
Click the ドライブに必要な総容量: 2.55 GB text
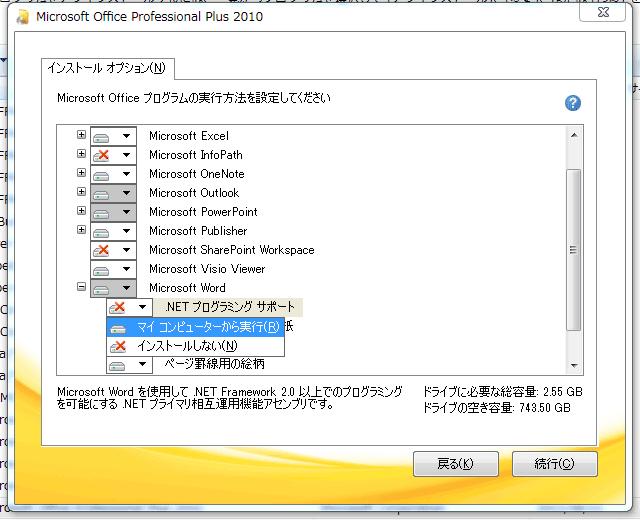click(502, 392)
